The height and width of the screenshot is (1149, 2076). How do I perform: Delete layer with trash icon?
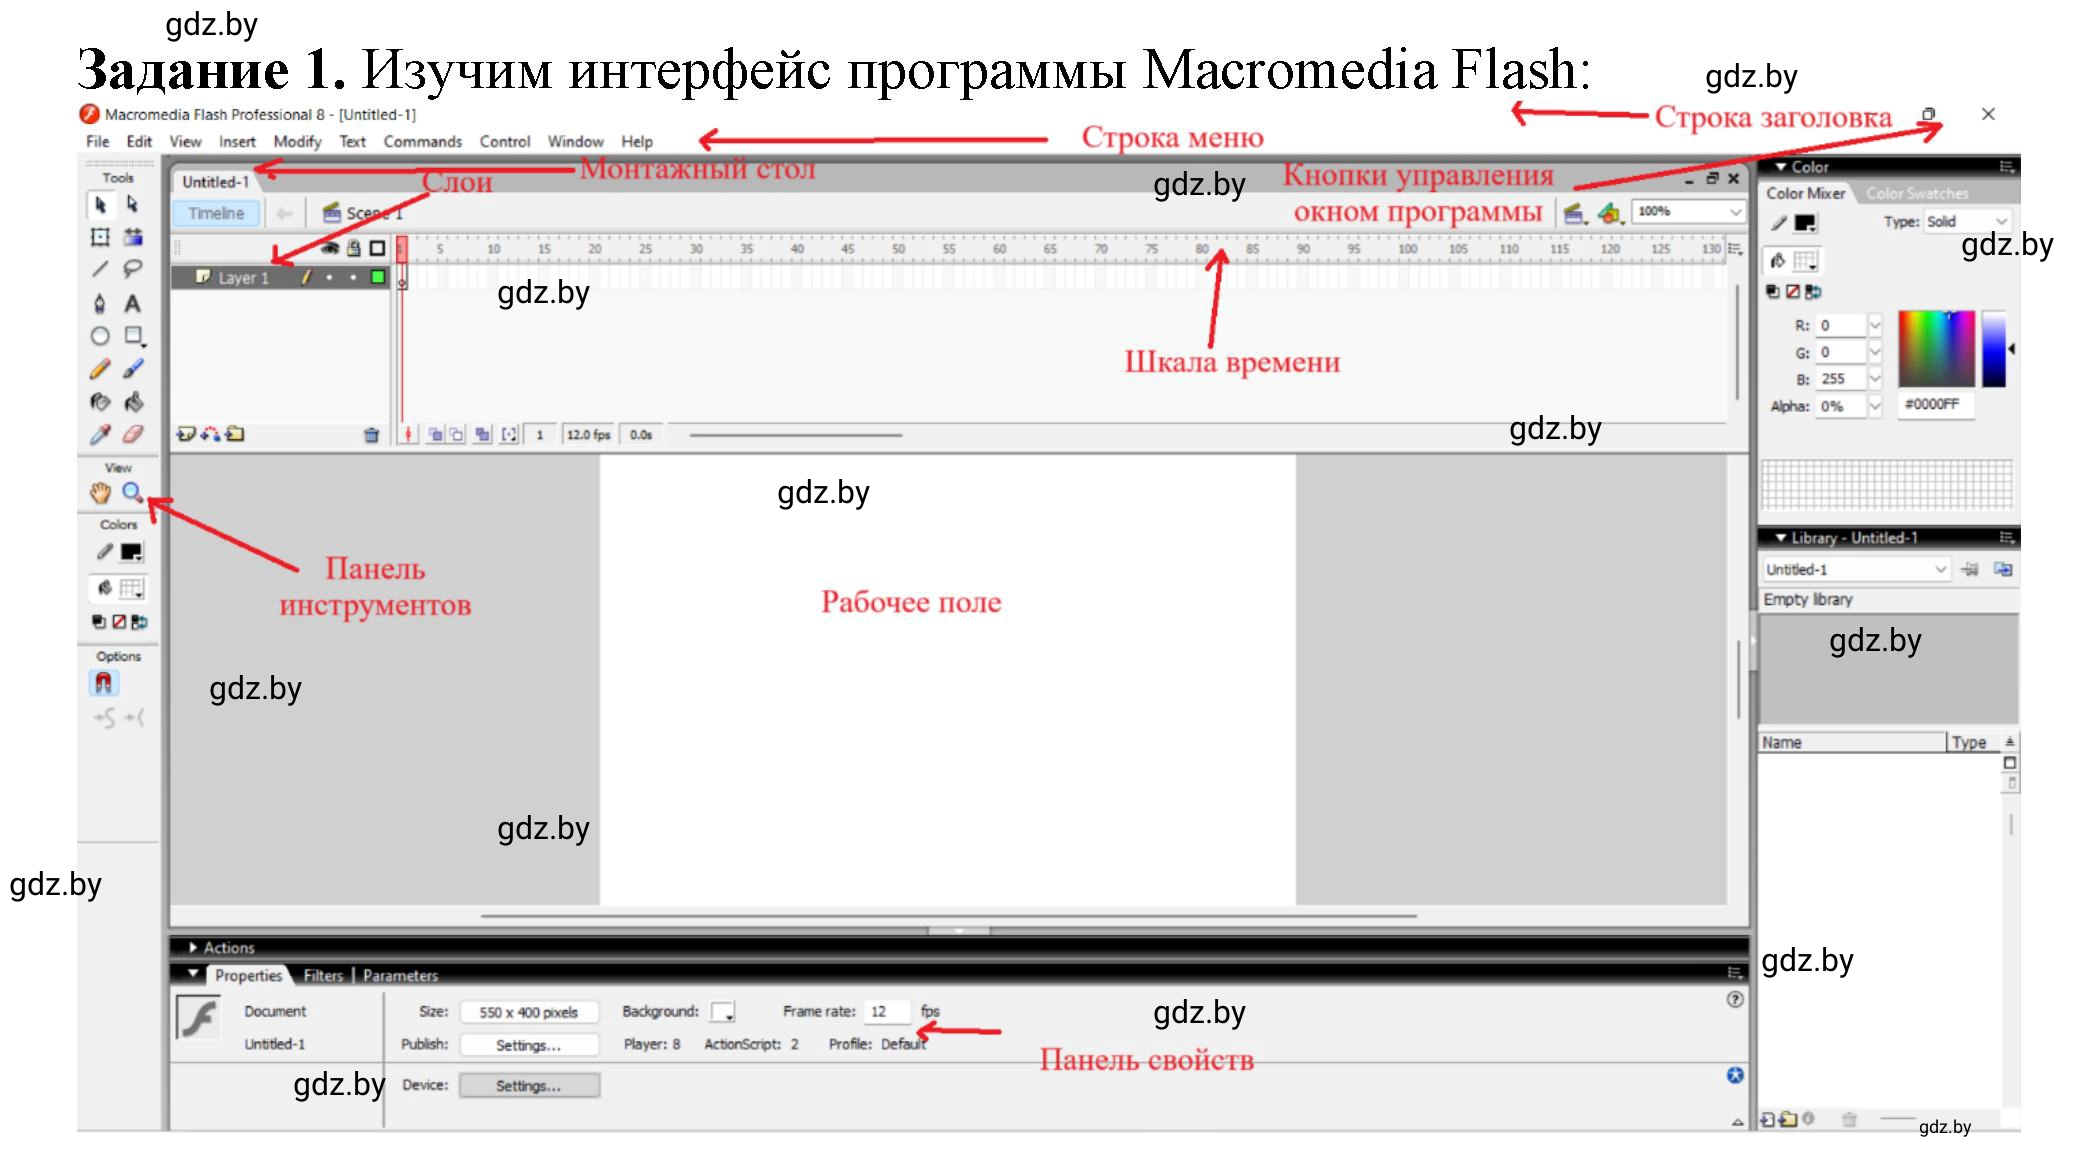tap(371, 435)
